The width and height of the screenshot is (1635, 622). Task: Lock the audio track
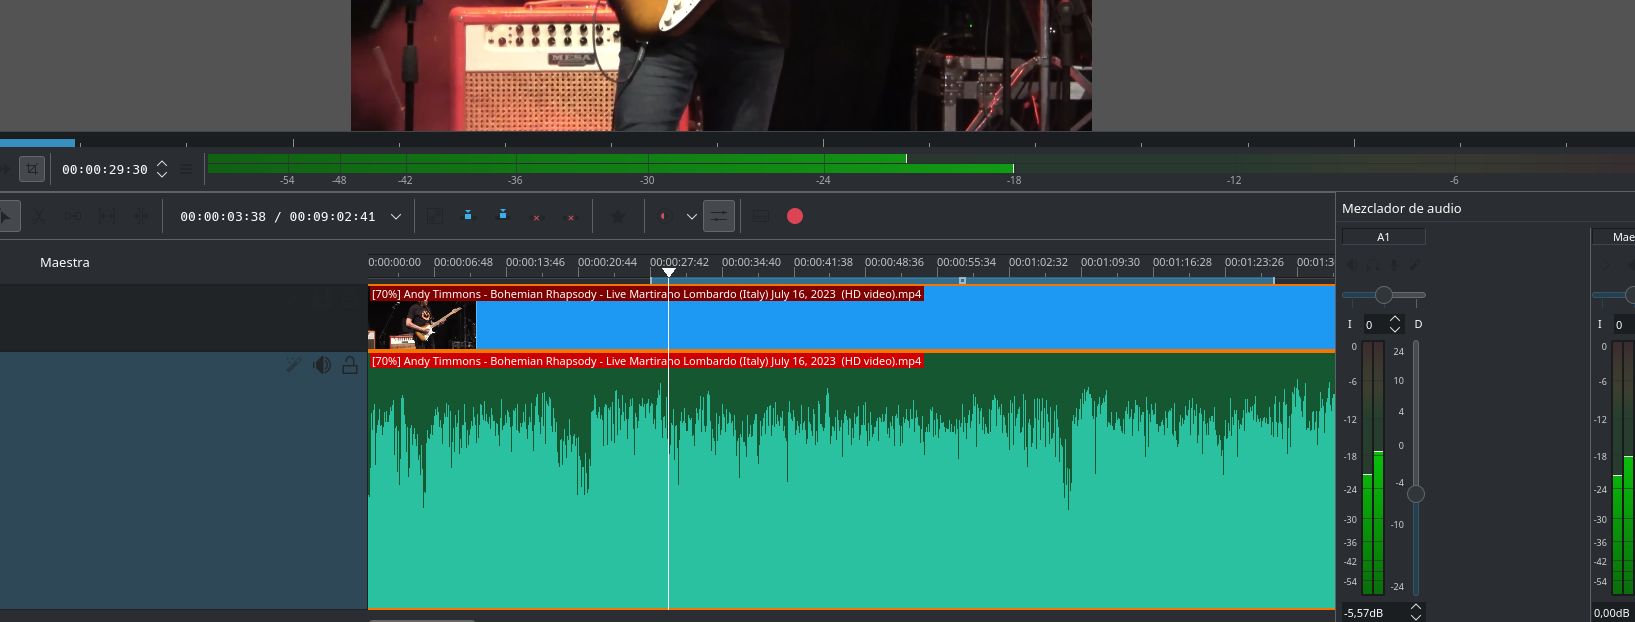[350, 365]
